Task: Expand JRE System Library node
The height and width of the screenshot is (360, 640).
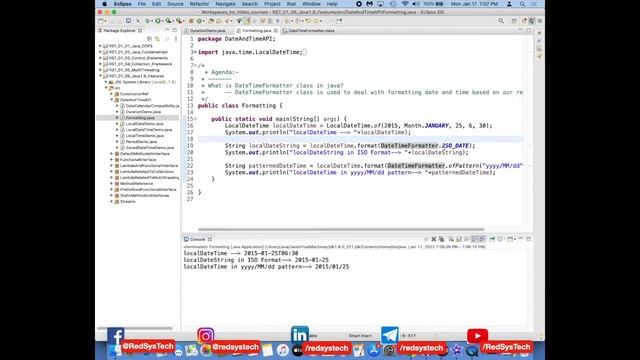Action: click(106, 82)
